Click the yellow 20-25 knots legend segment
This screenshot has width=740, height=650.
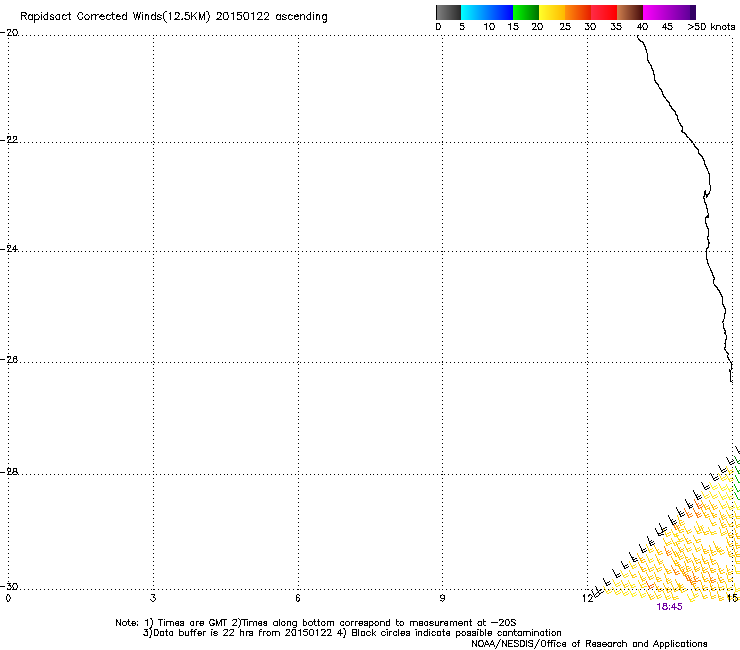(552, 12)
